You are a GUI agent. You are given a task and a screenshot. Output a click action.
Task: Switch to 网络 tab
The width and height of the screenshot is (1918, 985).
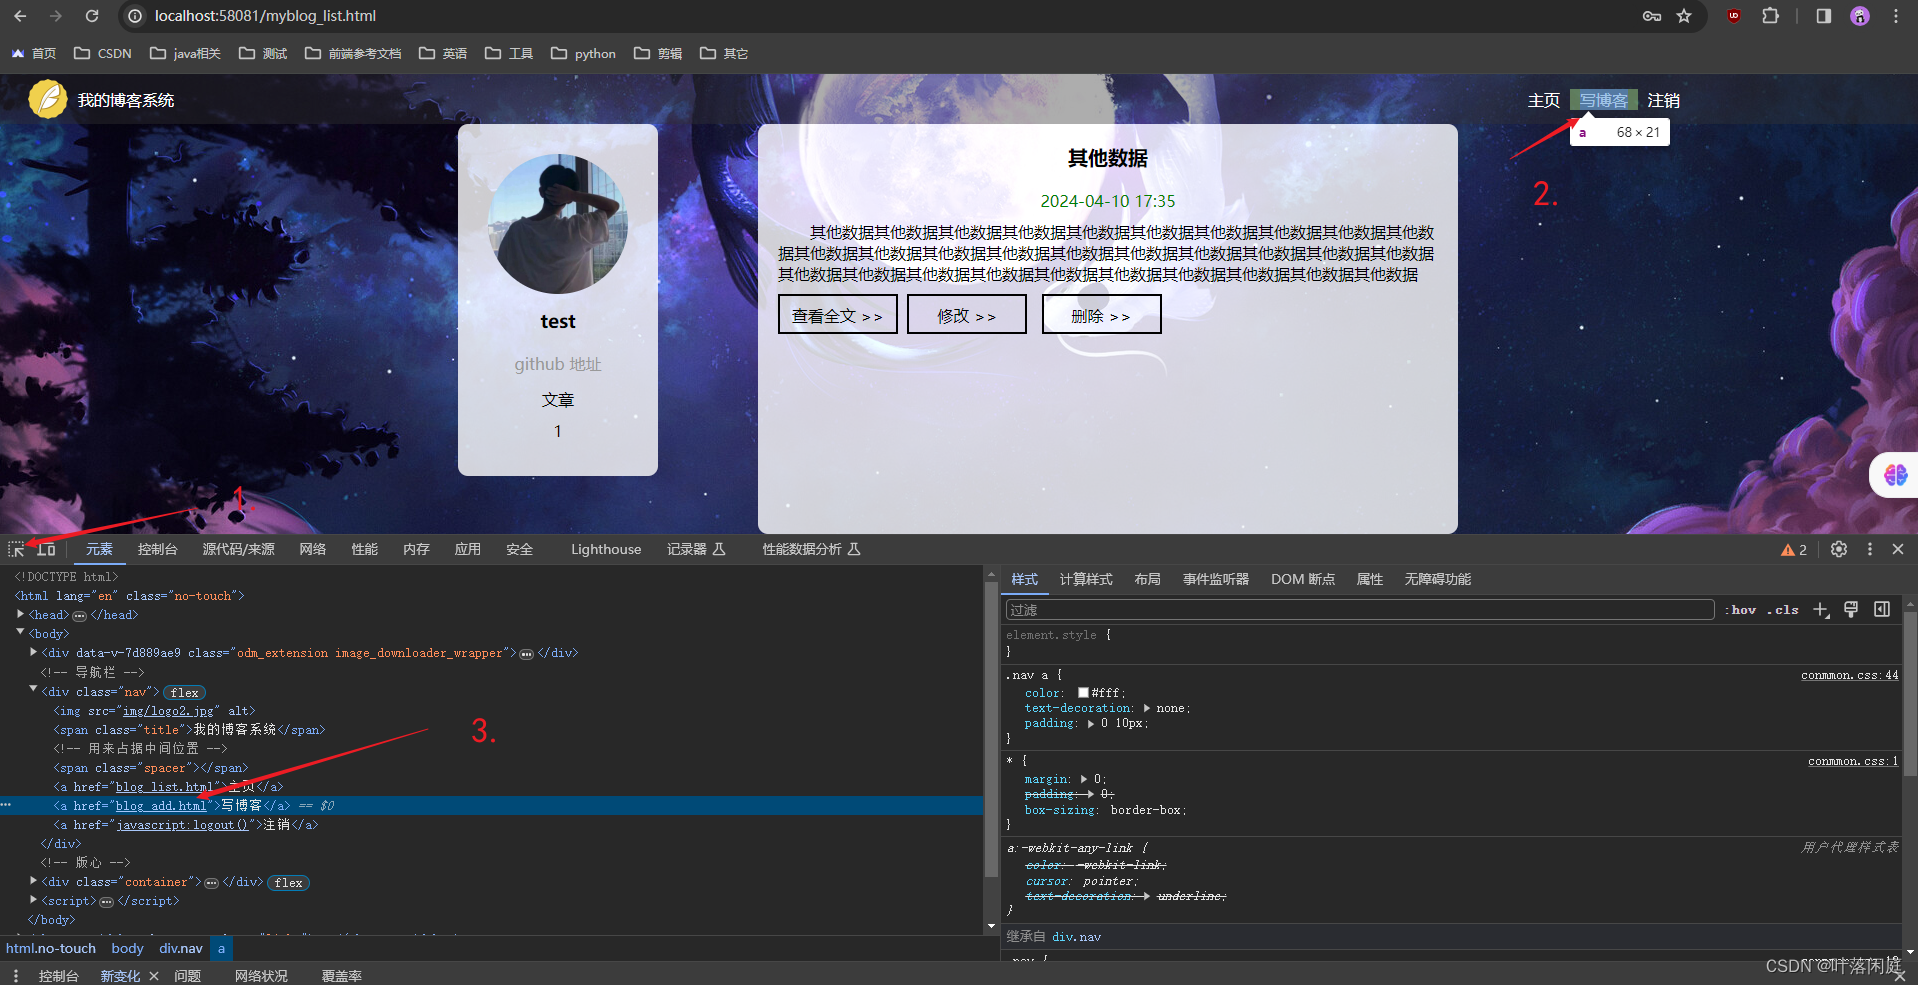tap(312, 549)
